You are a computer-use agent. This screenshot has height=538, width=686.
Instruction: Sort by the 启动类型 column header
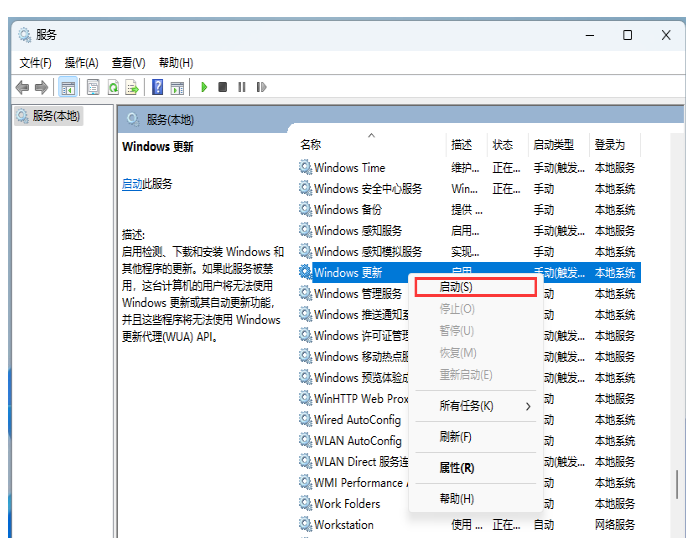point(559,144)
